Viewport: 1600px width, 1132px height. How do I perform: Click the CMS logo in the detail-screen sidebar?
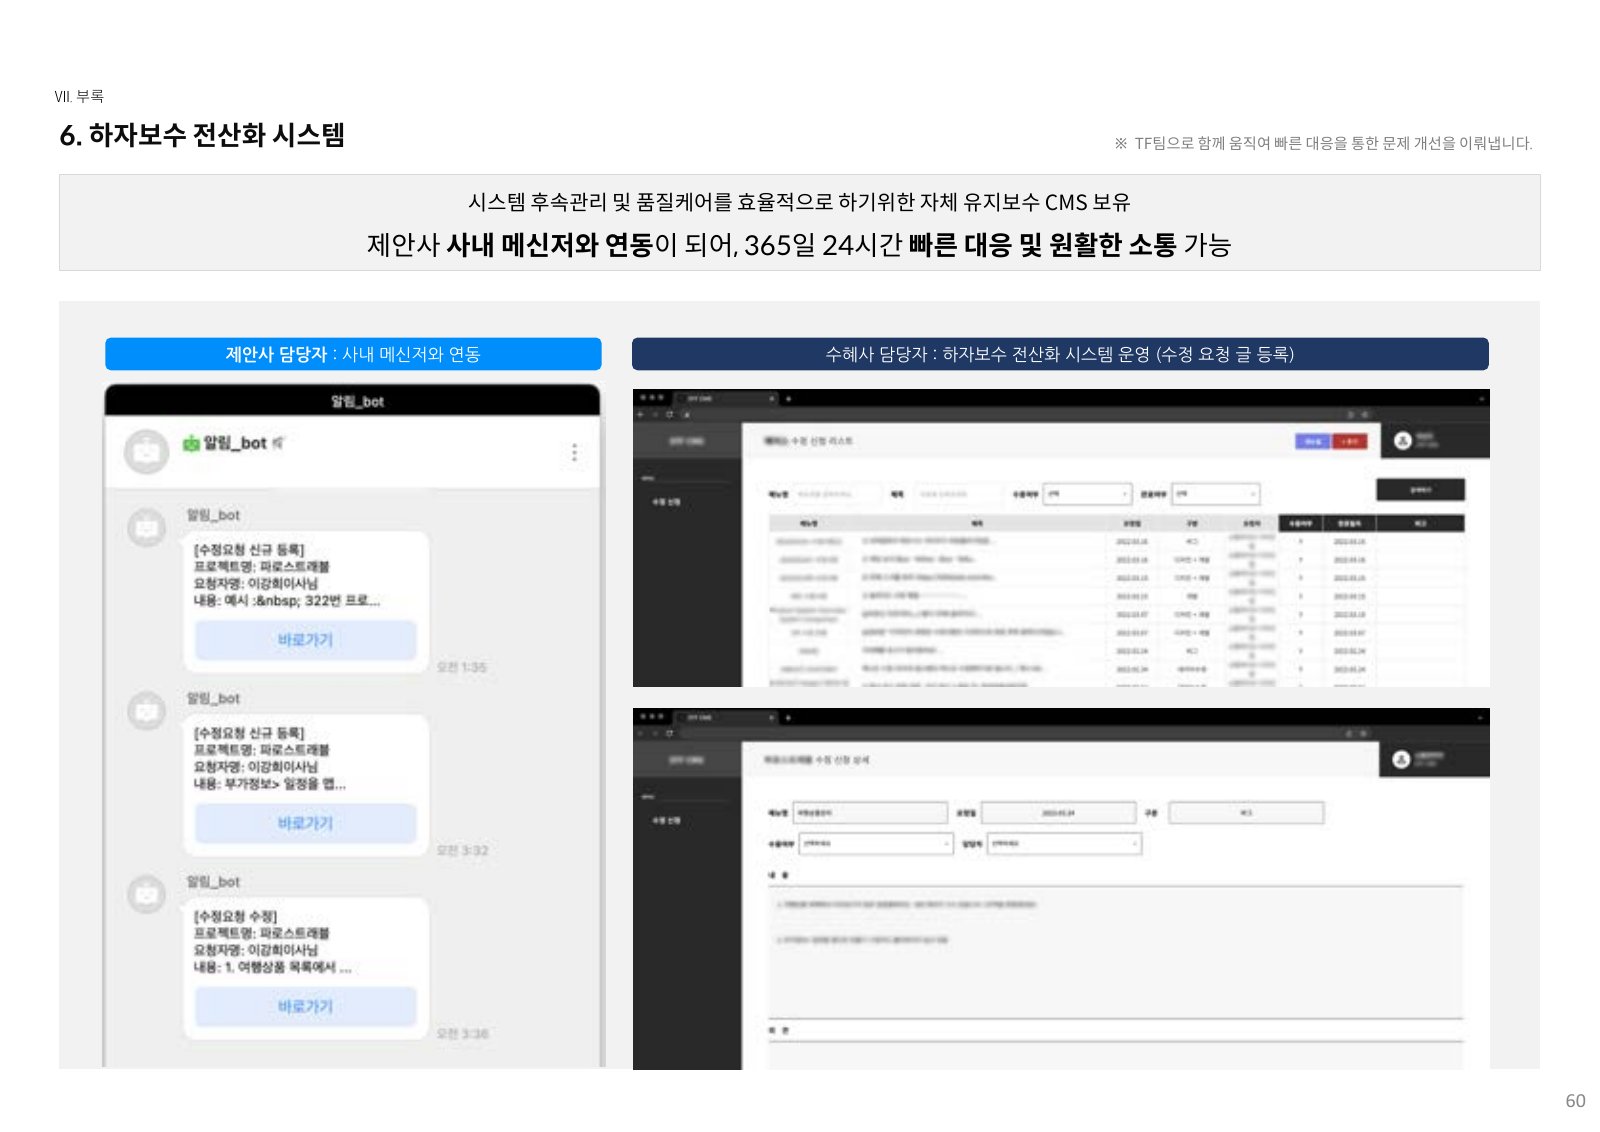pos(686,760)
